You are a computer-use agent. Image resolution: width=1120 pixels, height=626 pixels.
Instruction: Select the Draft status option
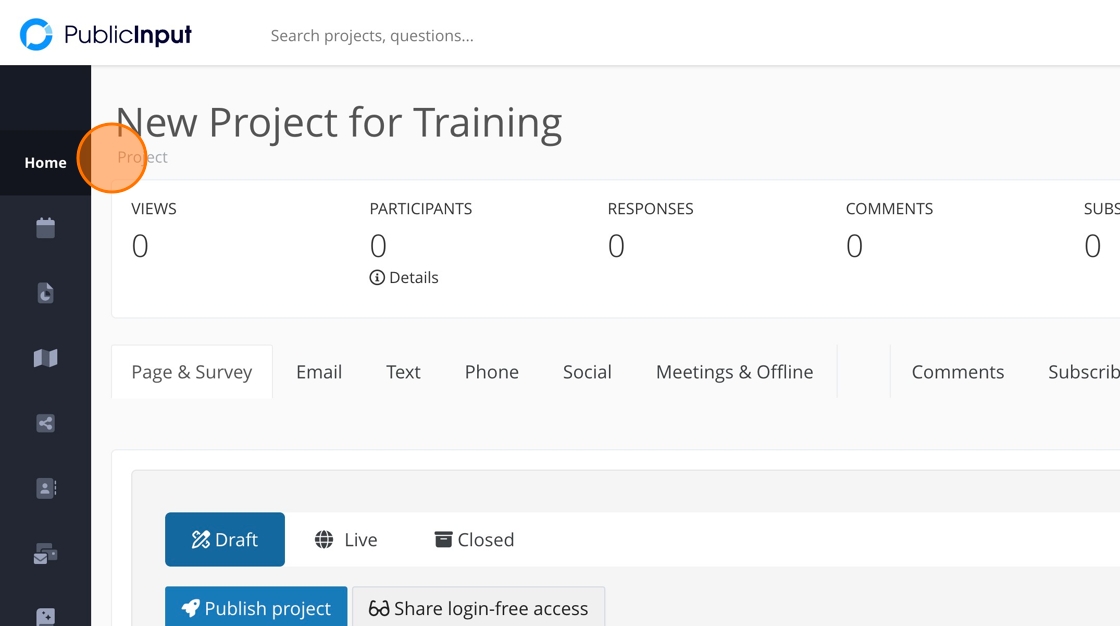pyautogui.click(x=225, y=539)
